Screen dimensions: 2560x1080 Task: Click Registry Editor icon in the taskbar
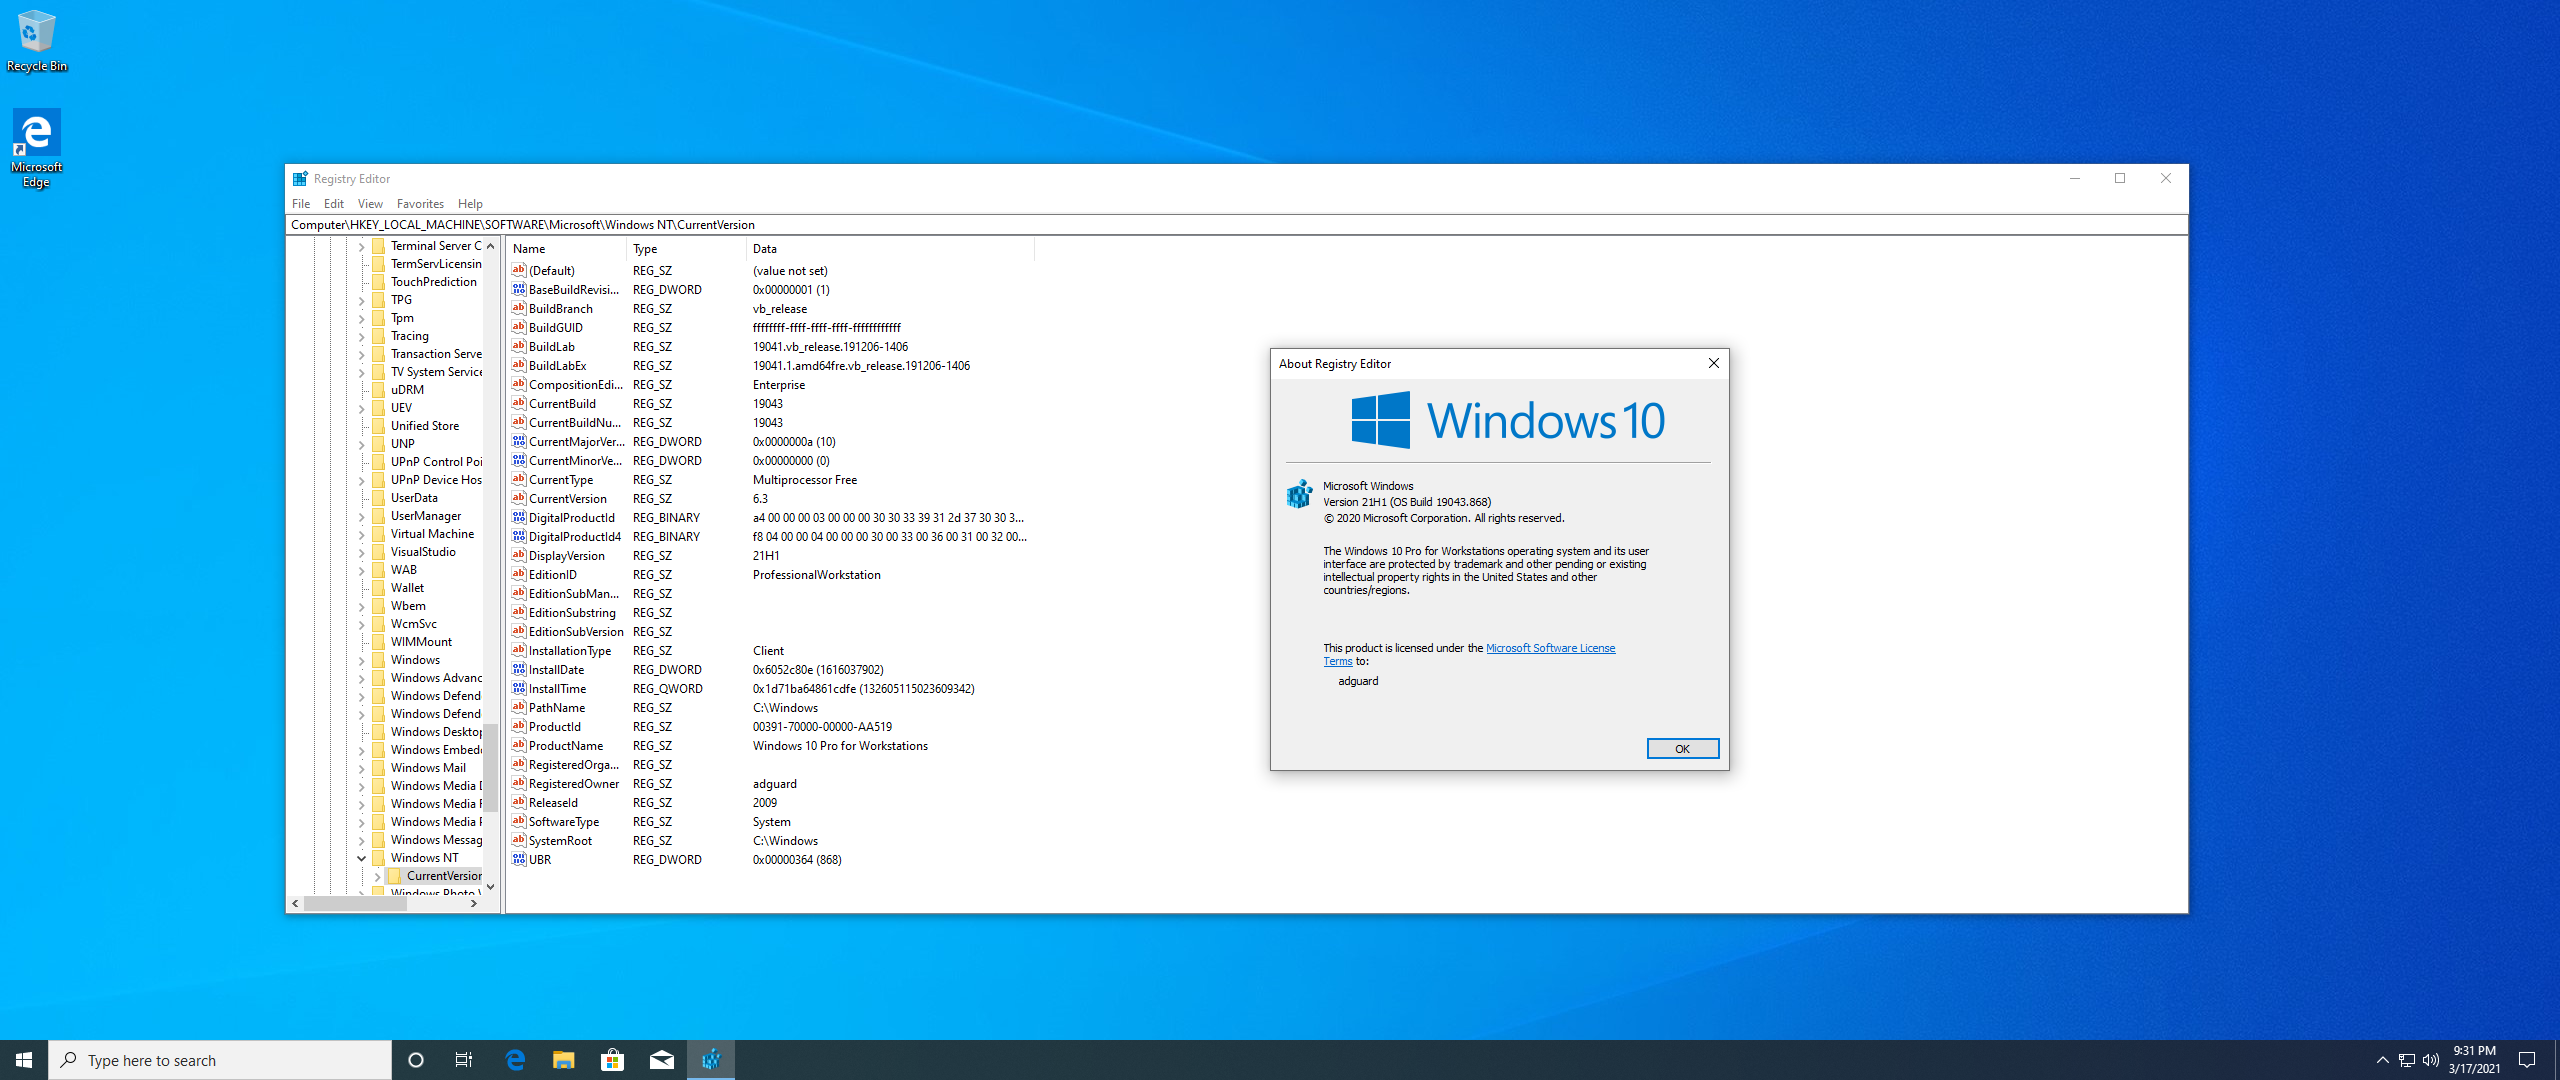tap(711, 1060)
